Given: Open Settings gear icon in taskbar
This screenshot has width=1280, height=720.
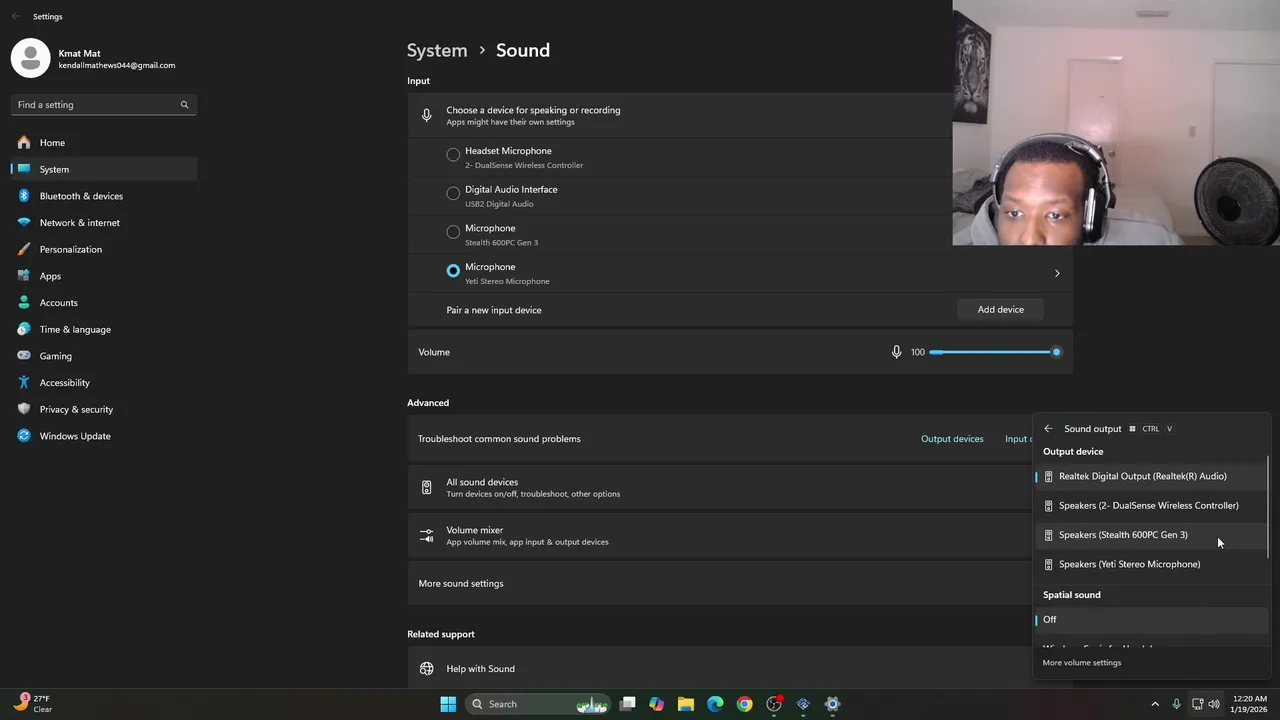Looking at the screenshot, I should click(832, 704).
